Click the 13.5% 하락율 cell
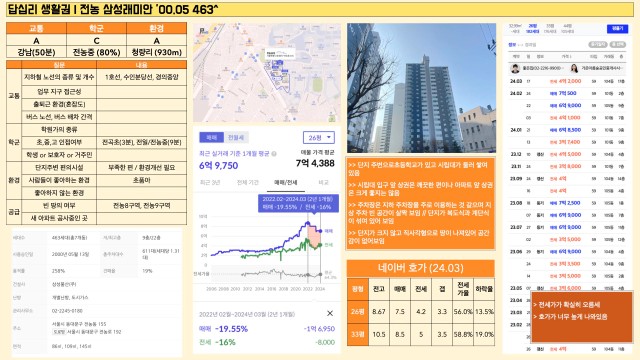This screenshot has width=640, height=360. click(484, 311)
